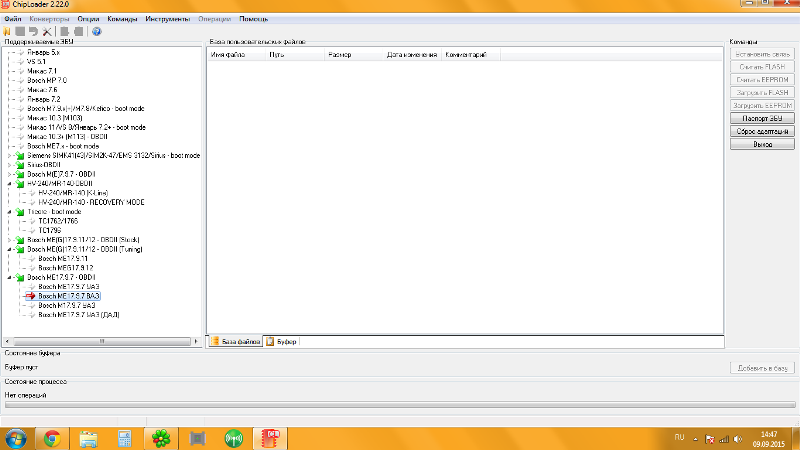Open Google Chrome from the taskbar
Image resolution: width=800 pixels, height=450 pixels.
coord(51,437)
